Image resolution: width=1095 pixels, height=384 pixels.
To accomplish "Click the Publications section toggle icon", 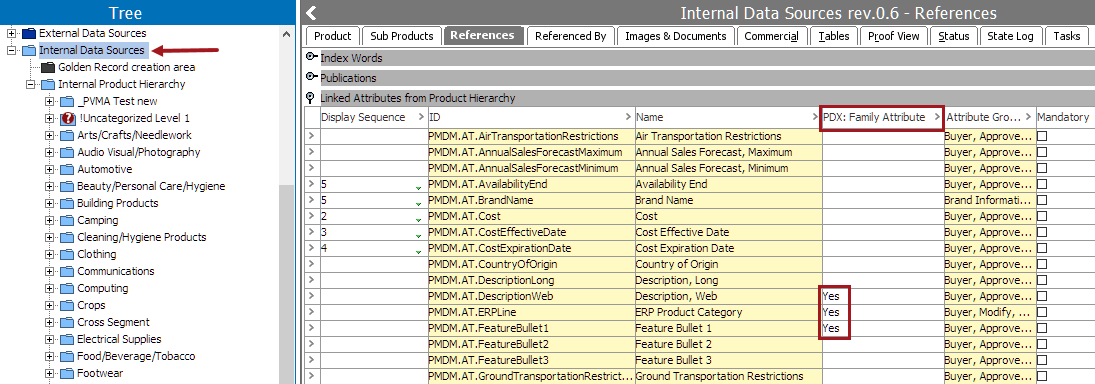I will (312, 77).
